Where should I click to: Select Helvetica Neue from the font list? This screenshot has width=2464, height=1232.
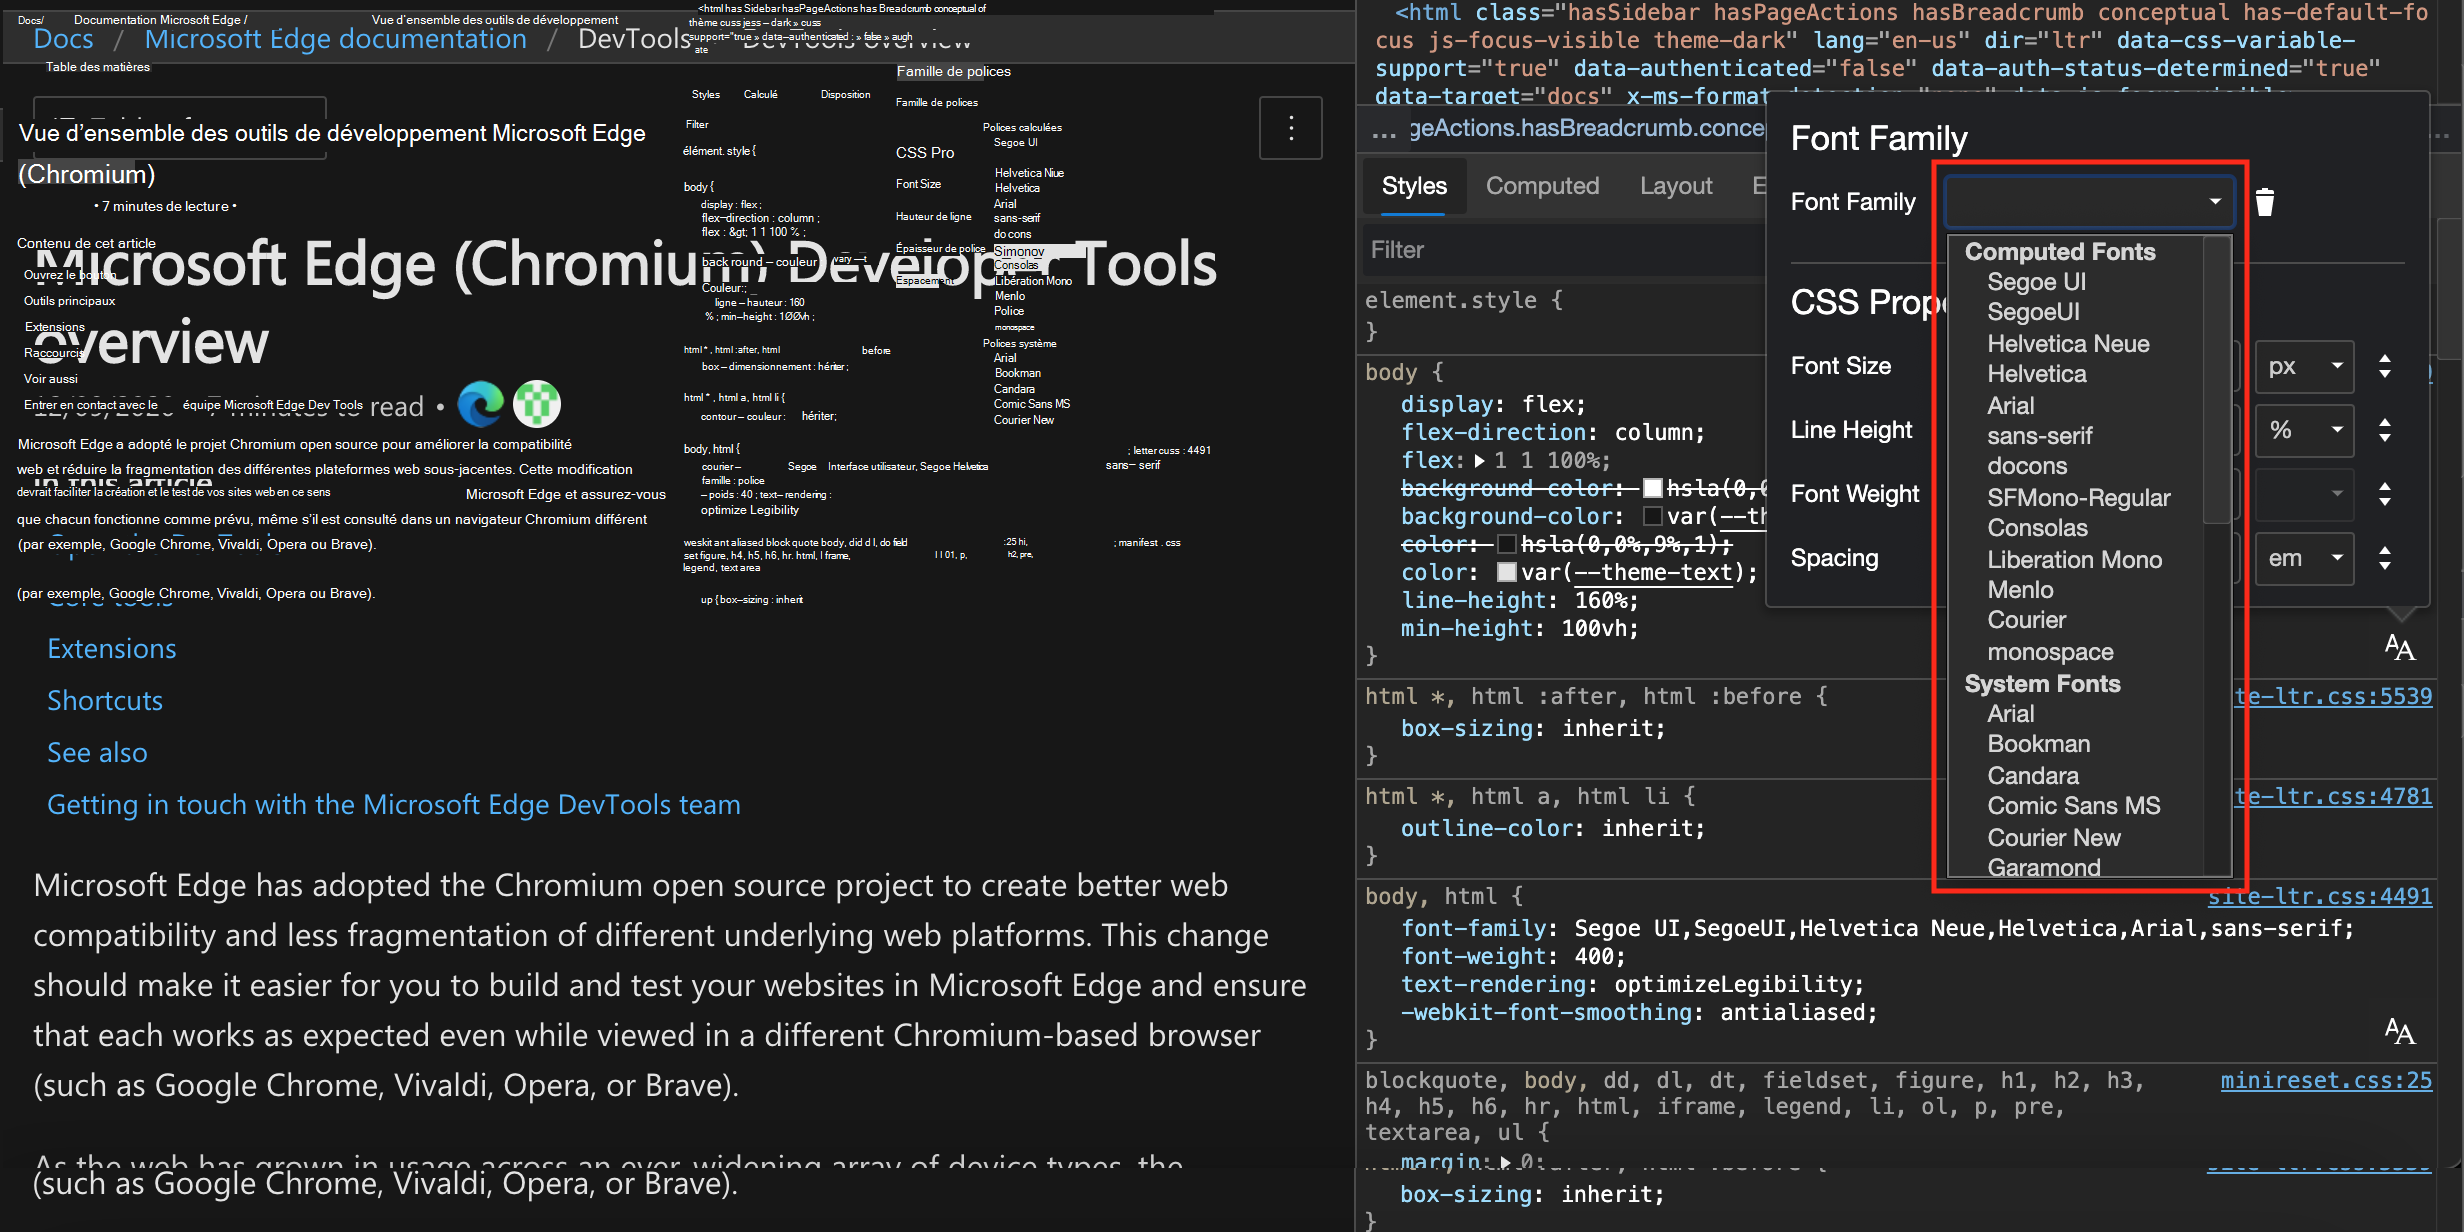click(x=2068, y=344)
